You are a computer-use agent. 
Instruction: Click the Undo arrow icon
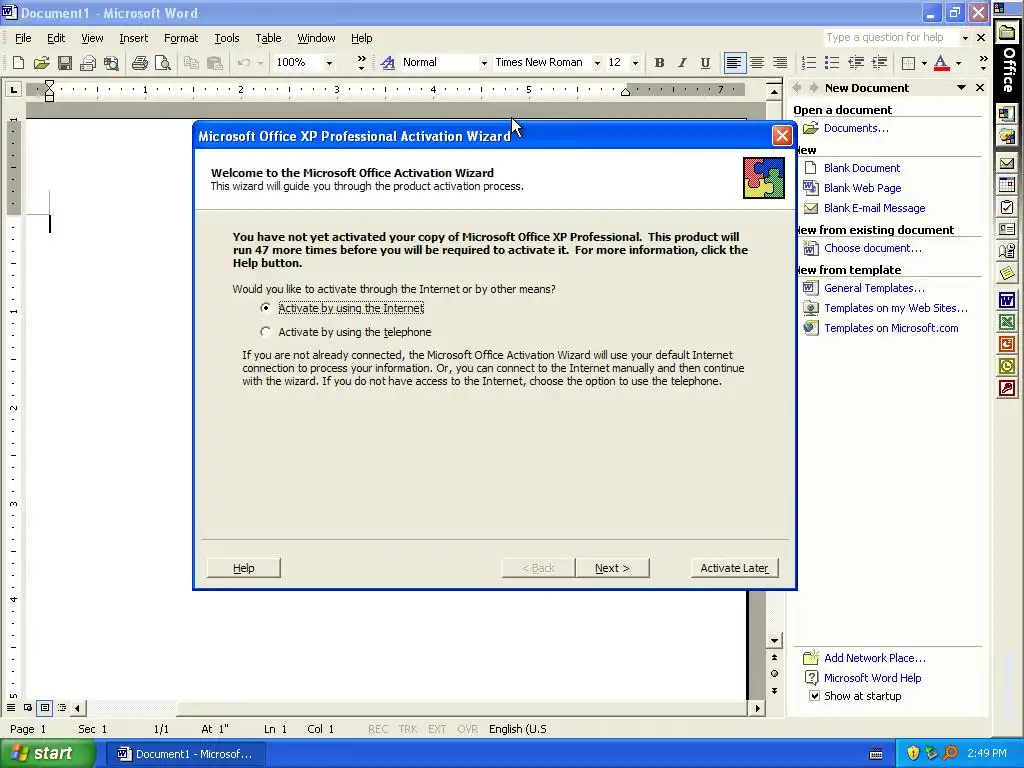pyautogui.click(x=244, y=63)
